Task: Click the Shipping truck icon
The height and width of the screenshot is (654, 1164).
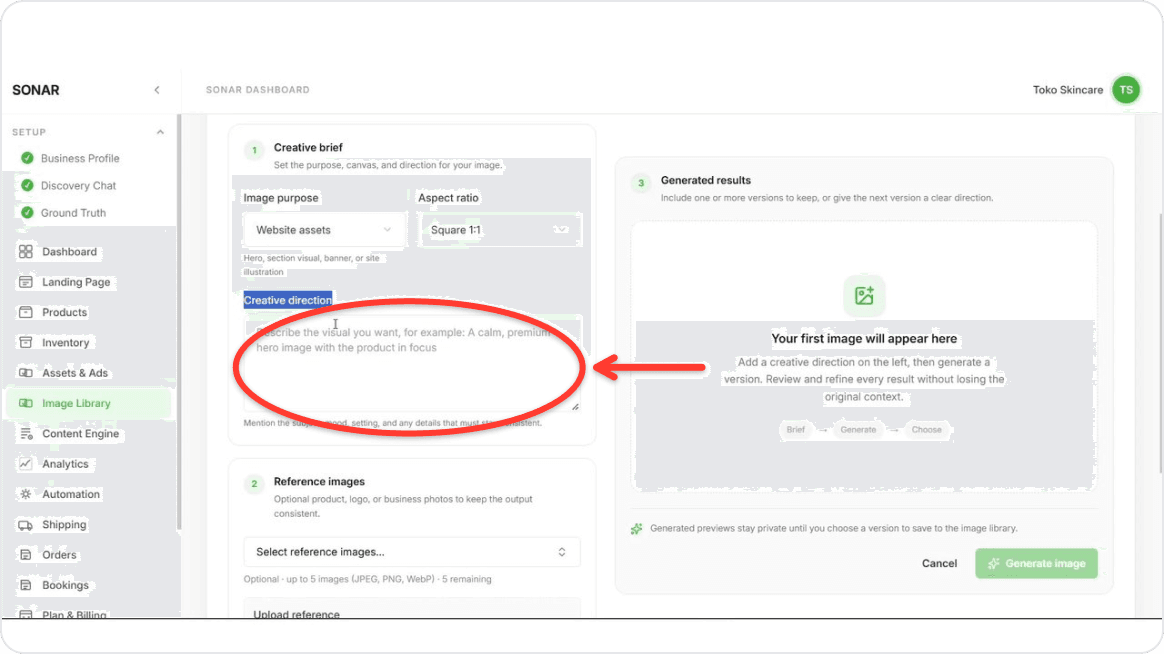Action: [x=26, y=525]
